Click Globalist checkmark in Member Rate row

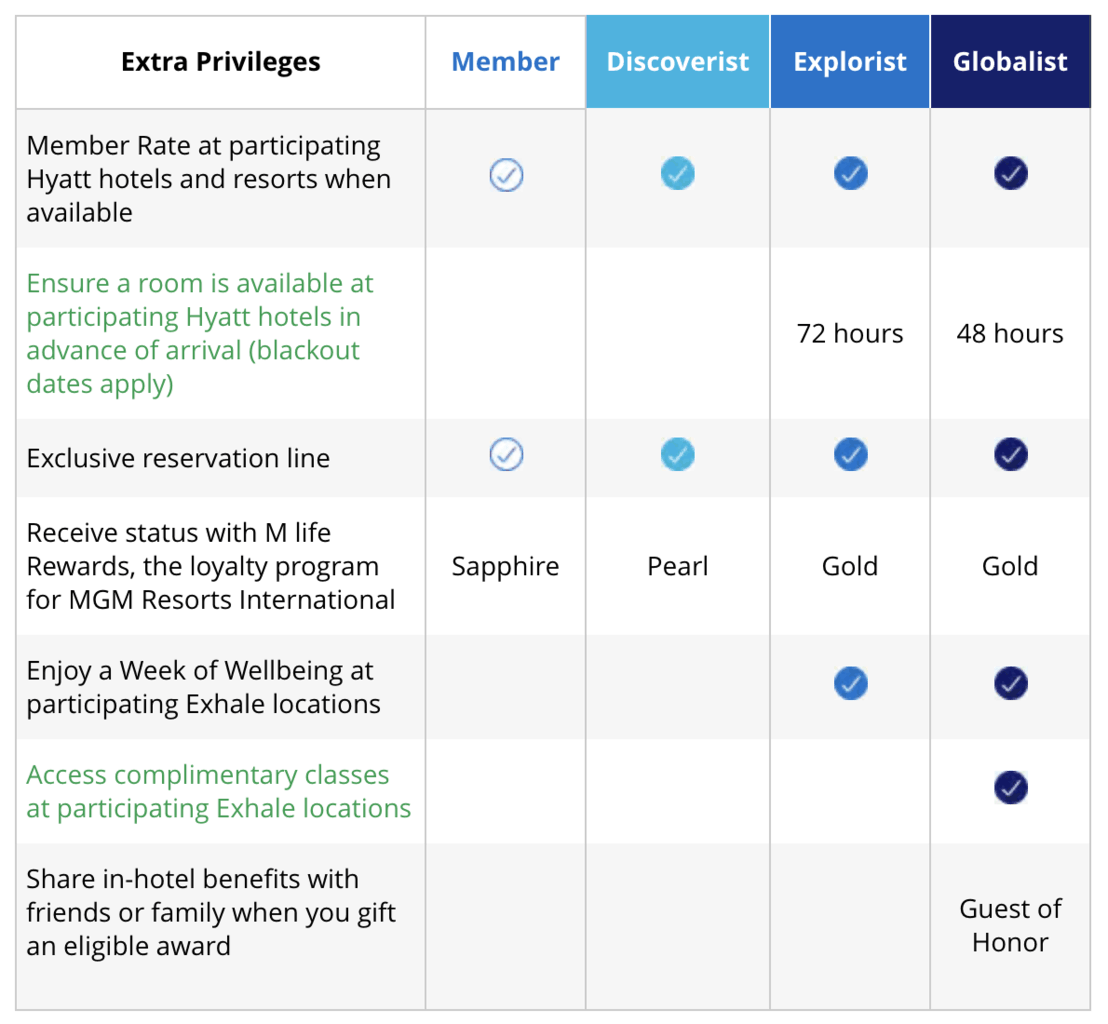coord(1010,174)
